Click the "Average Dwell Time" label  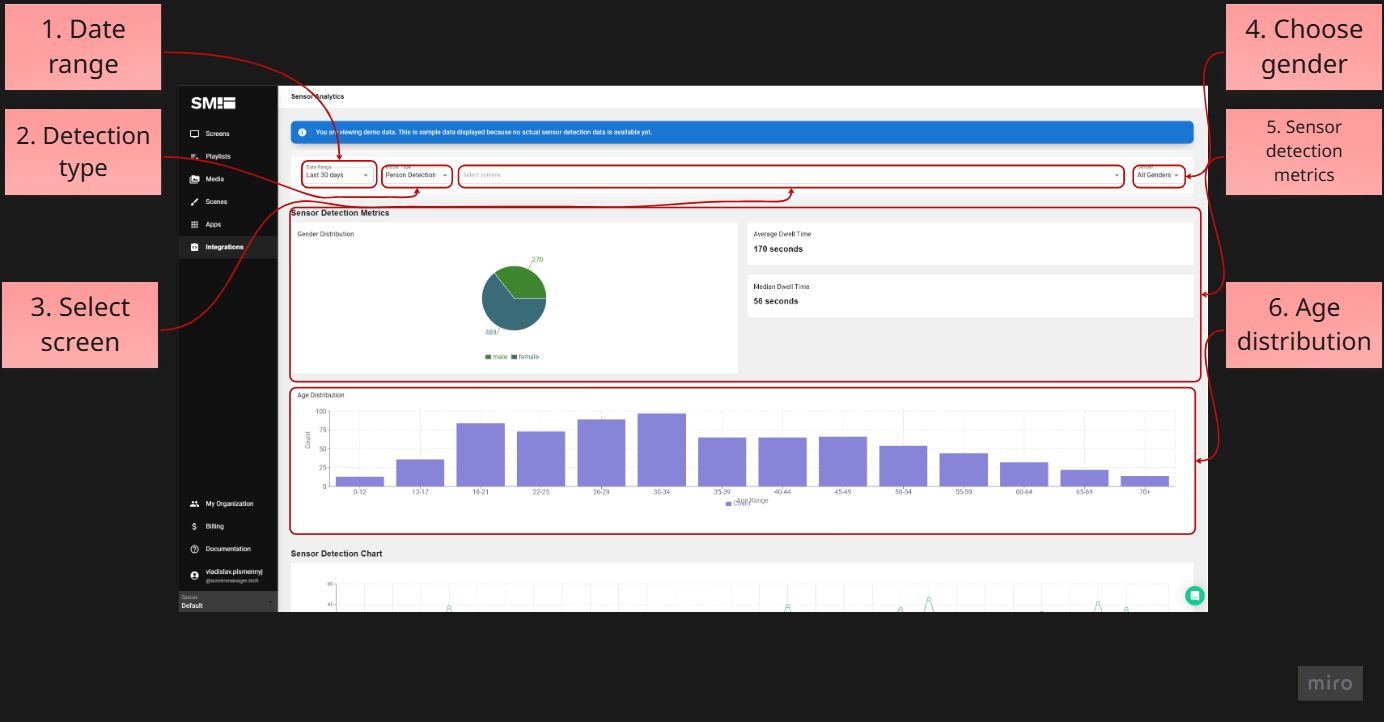point(783,234)
